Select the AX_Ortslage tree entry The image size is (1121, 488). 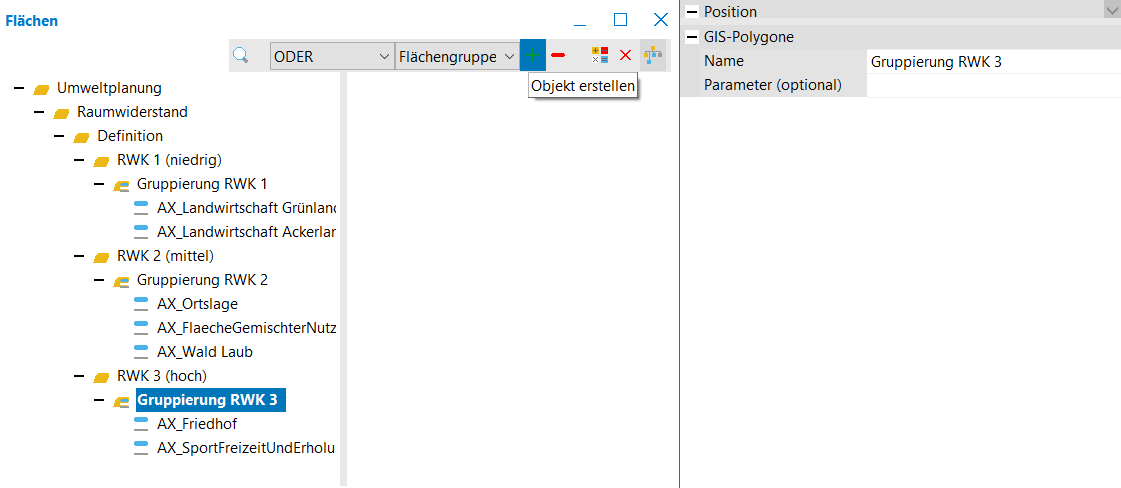[x=197, y=304]
